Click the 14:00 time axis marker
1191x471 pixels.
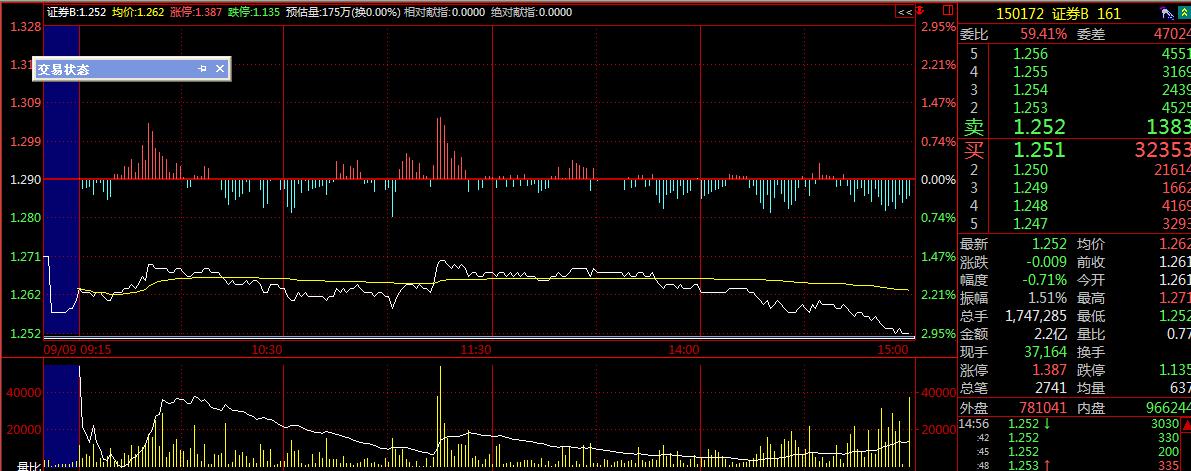tap(684, 350)
